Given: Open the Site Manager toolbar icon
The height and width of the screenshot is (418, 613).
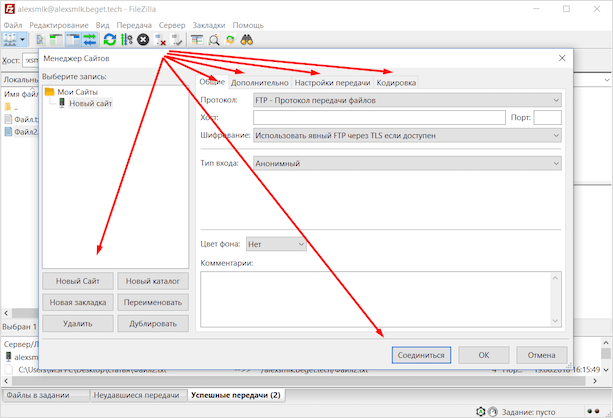Looking at the screenshot, I should click(x=10, y=40).
